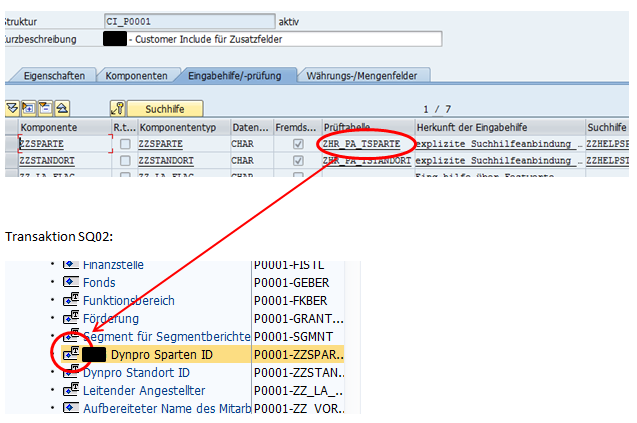Toggle the Fremdschlüssel checkbox for ZZSTANDORT

coord(297,160)
